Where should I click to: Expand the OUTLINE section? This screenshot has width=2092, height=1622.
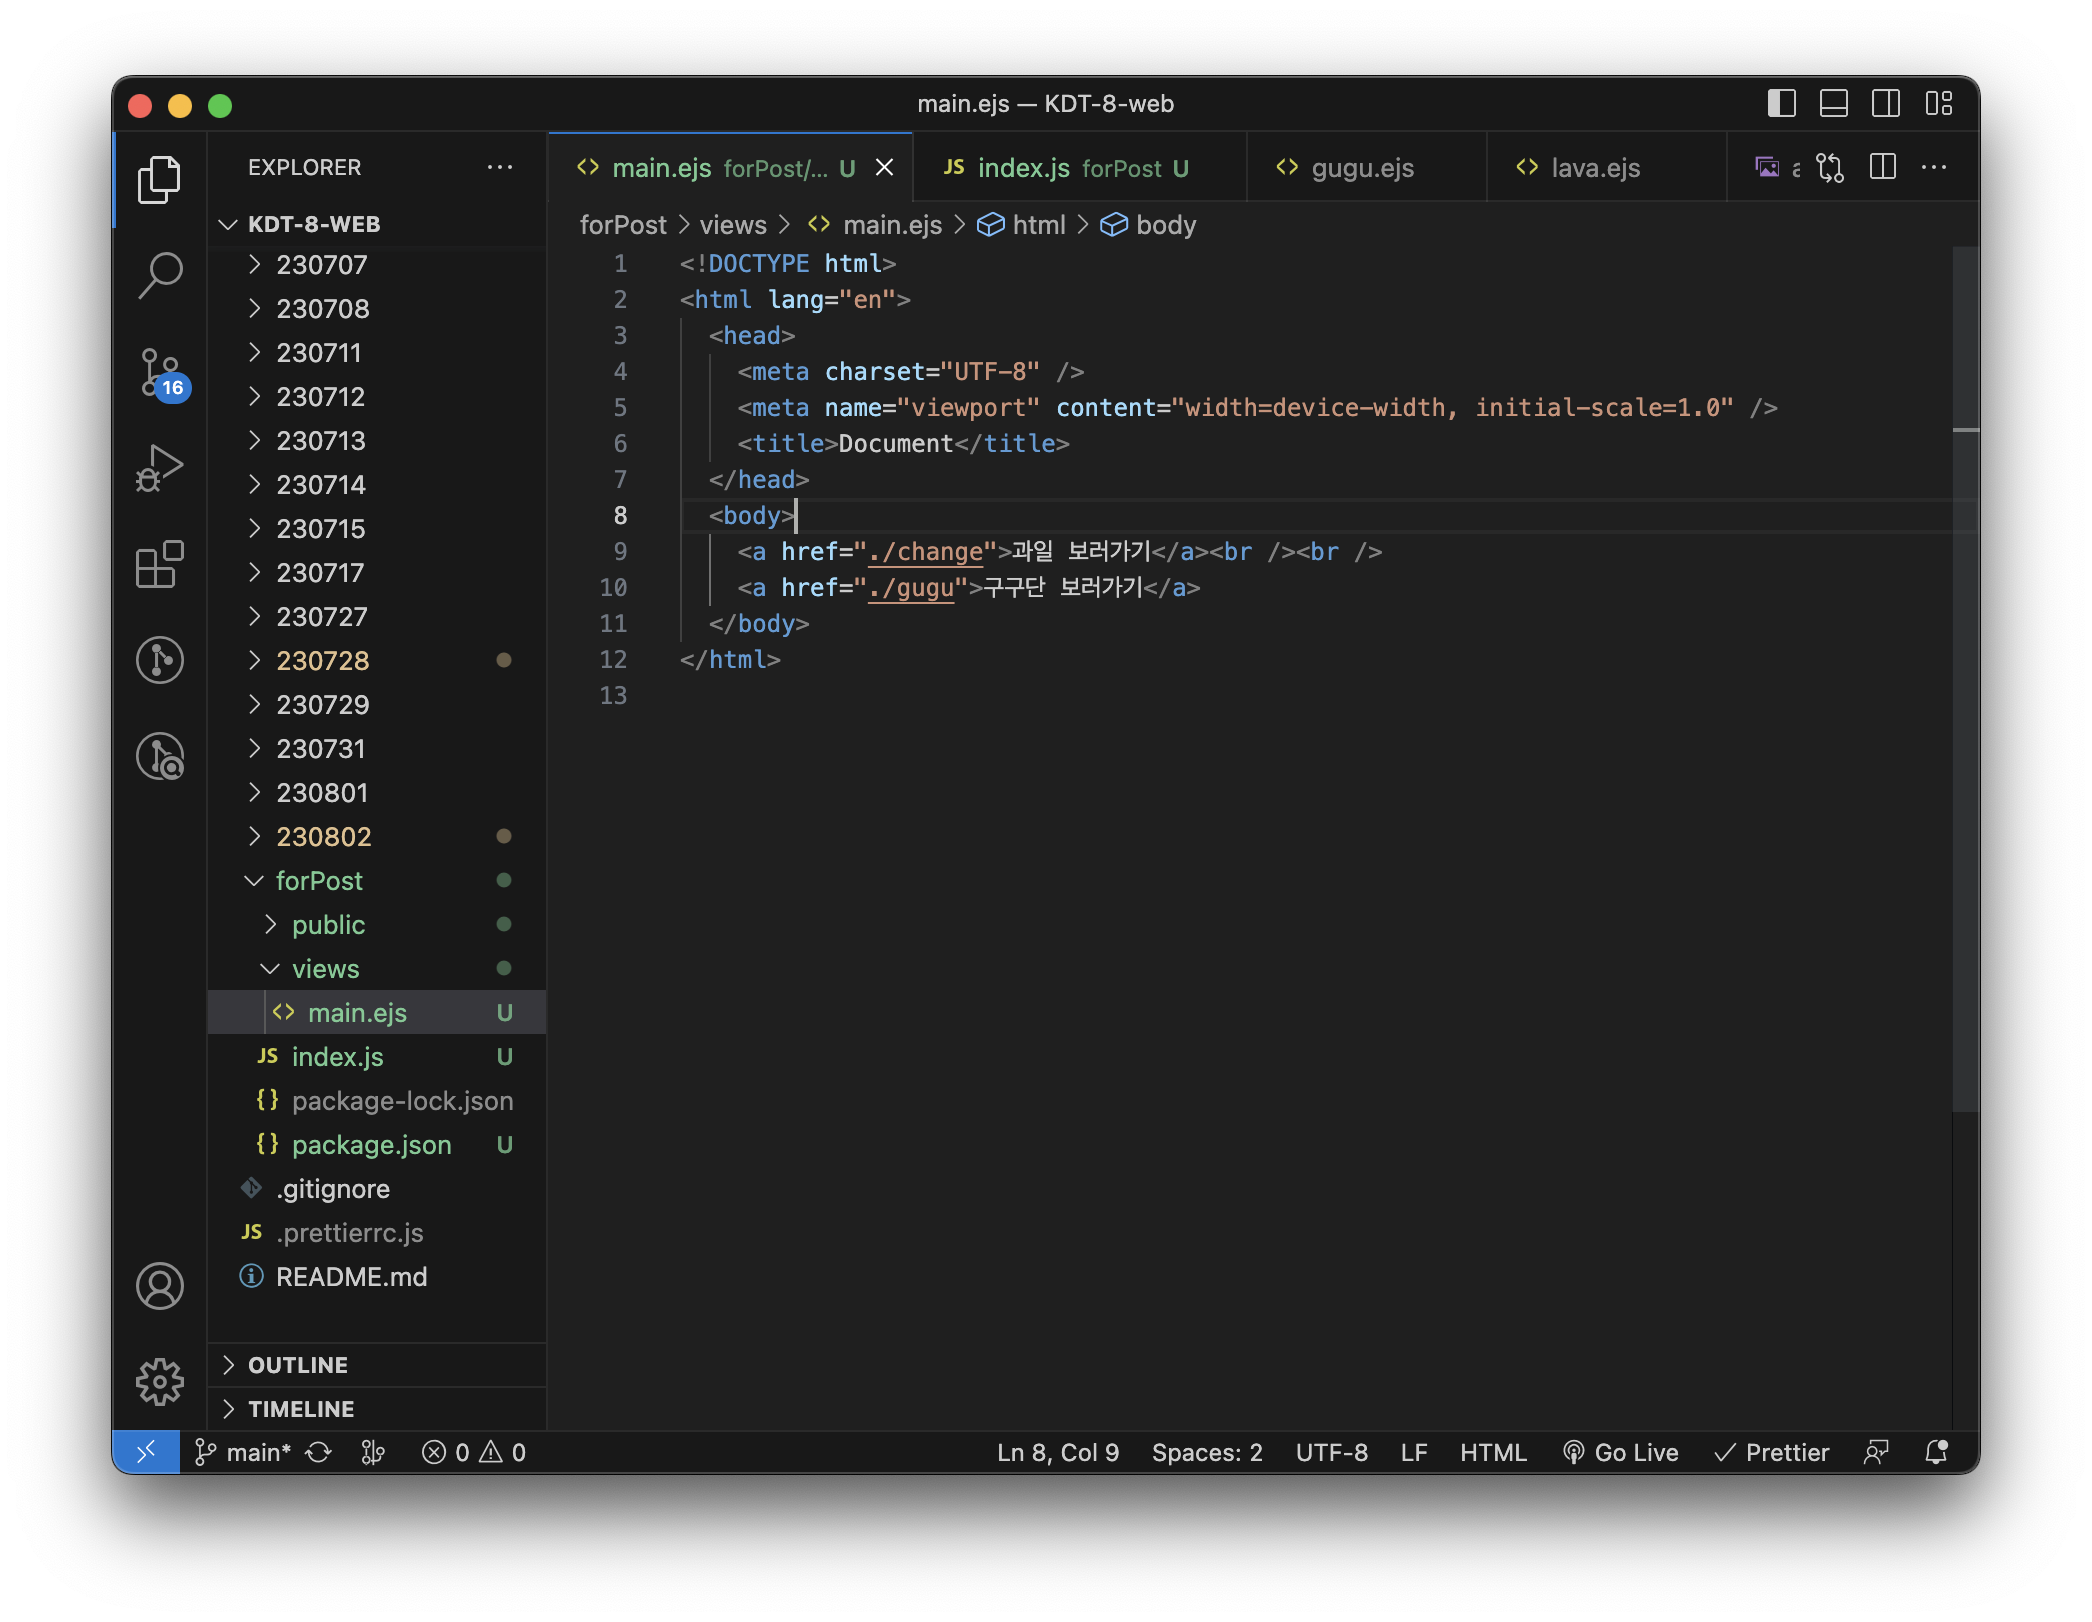pyautogui.click(x=378, y=1365)
